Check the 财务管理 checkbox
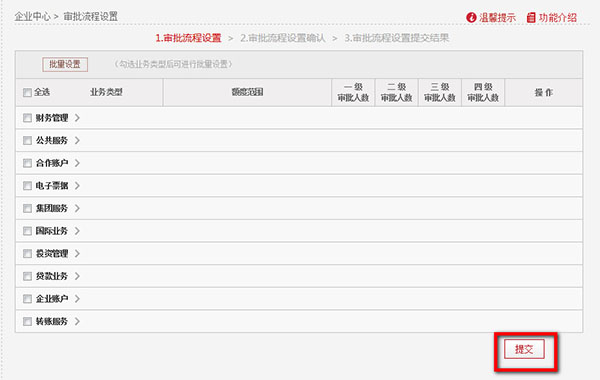The width and height of the screenshot is (600, 380). coord(27,118)
